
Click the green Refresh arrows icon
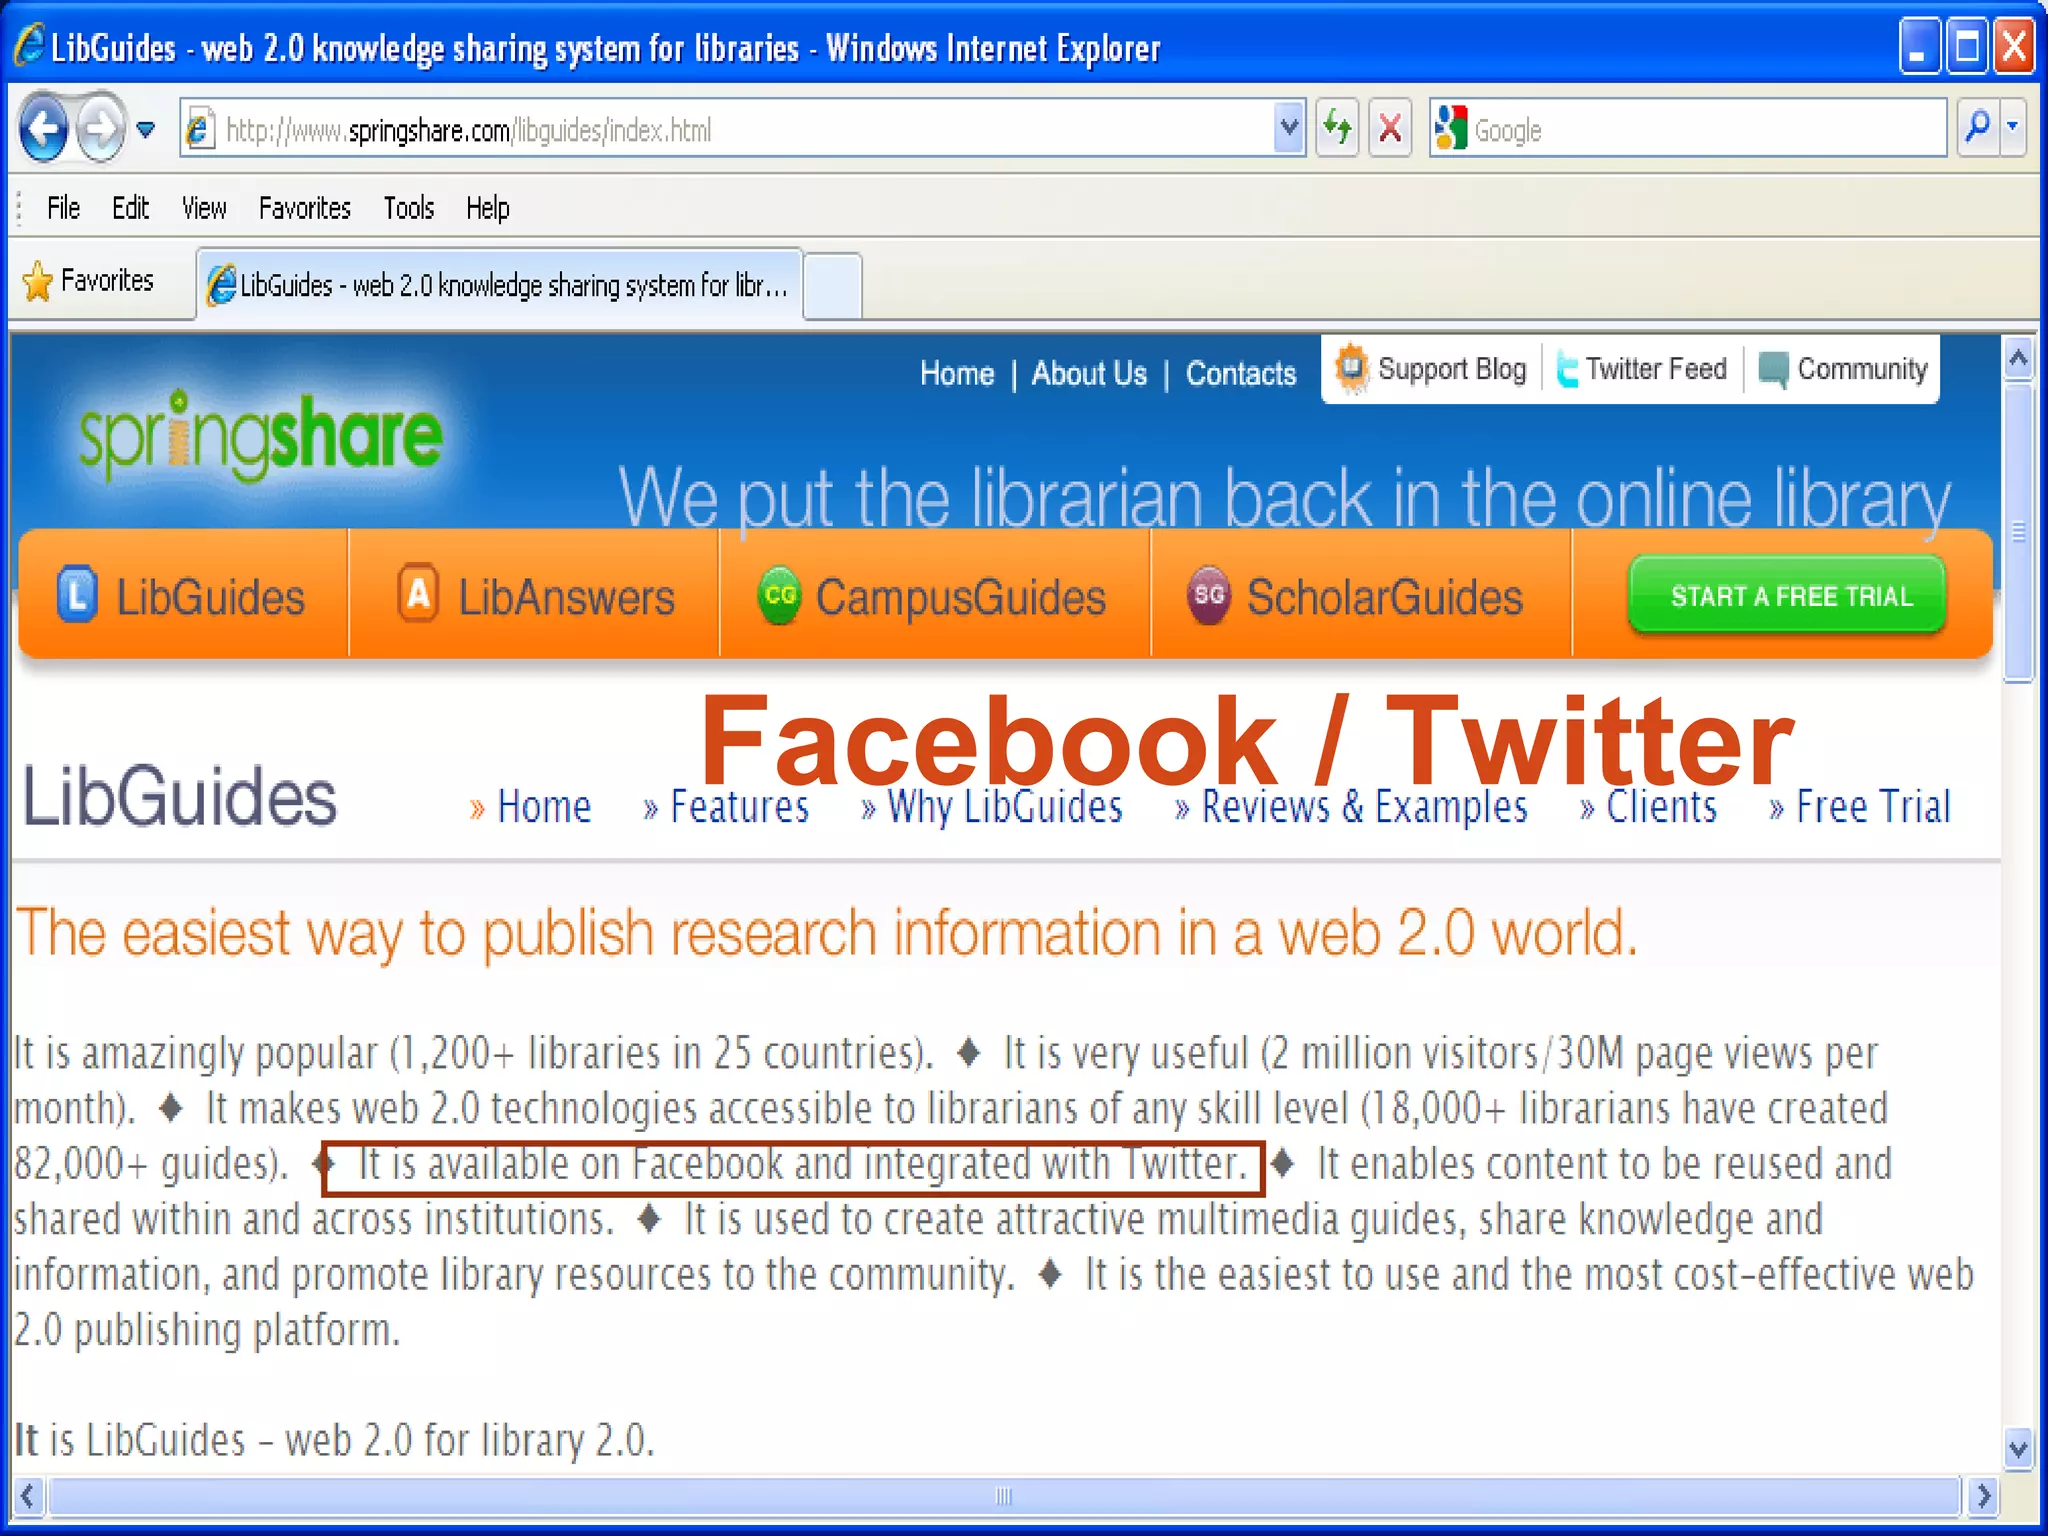pyautogui.click(x=1337, y=128)
